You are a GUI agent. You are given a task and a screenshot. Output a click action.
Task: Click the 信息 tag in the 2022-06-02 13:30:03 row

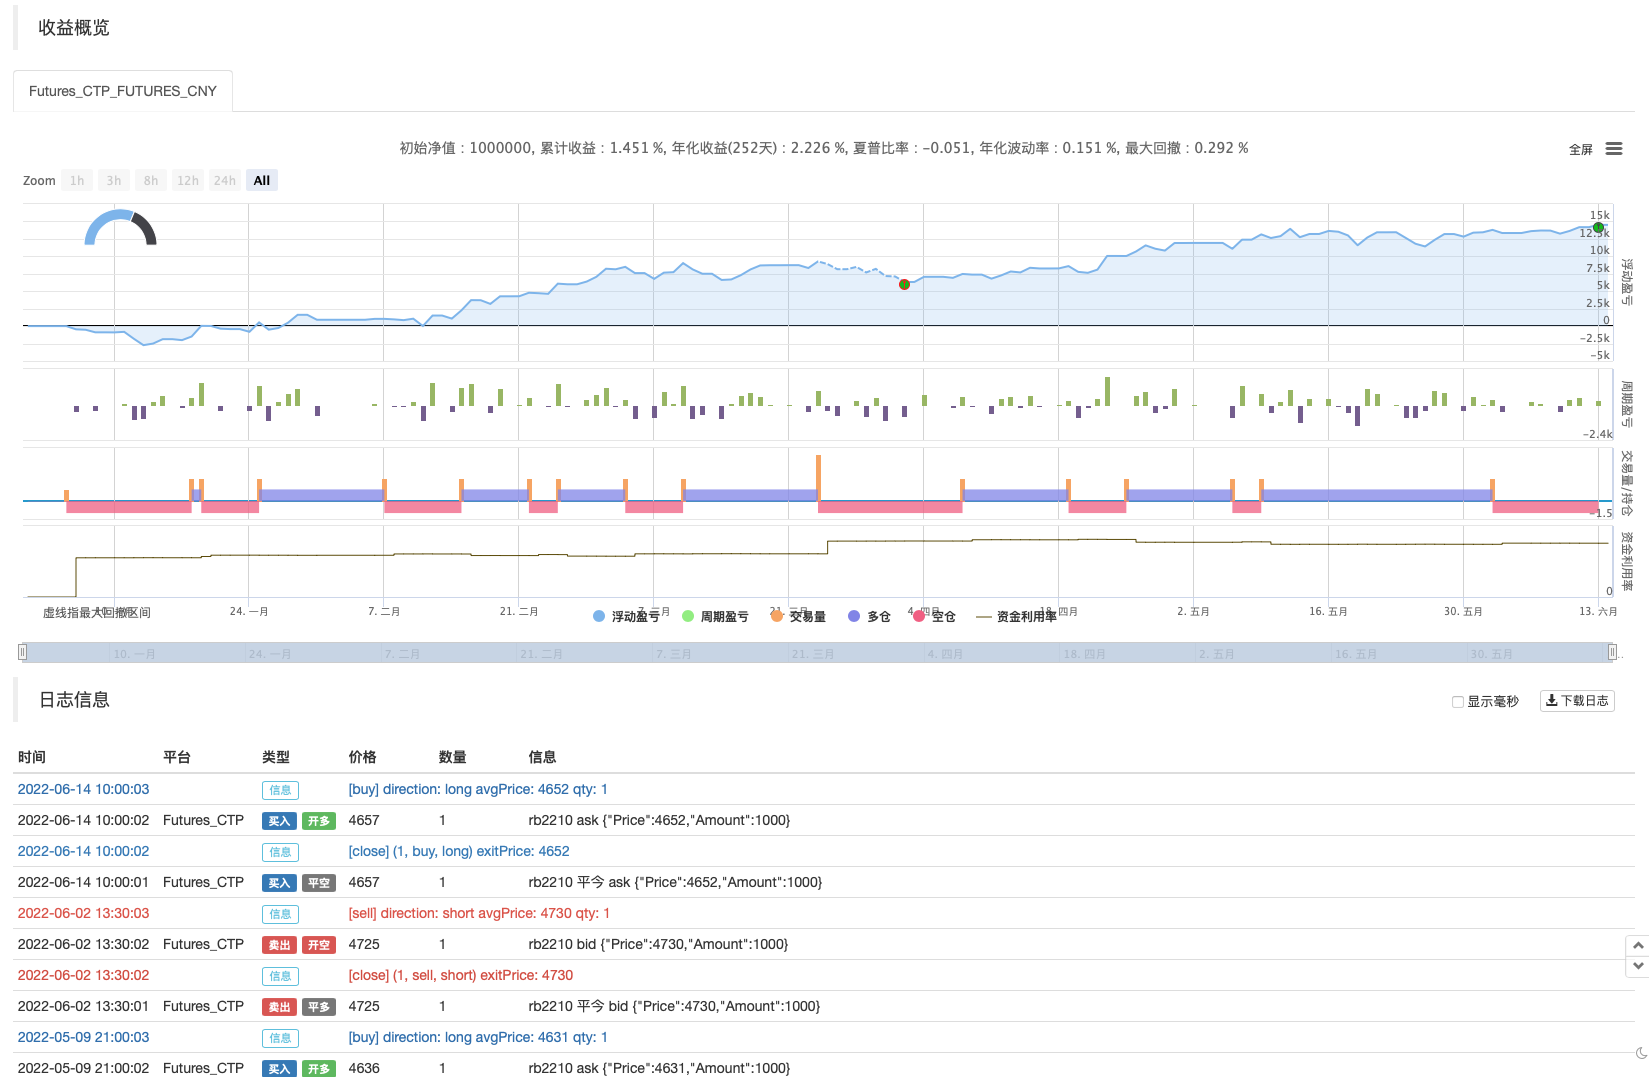[x=280, y=914]
